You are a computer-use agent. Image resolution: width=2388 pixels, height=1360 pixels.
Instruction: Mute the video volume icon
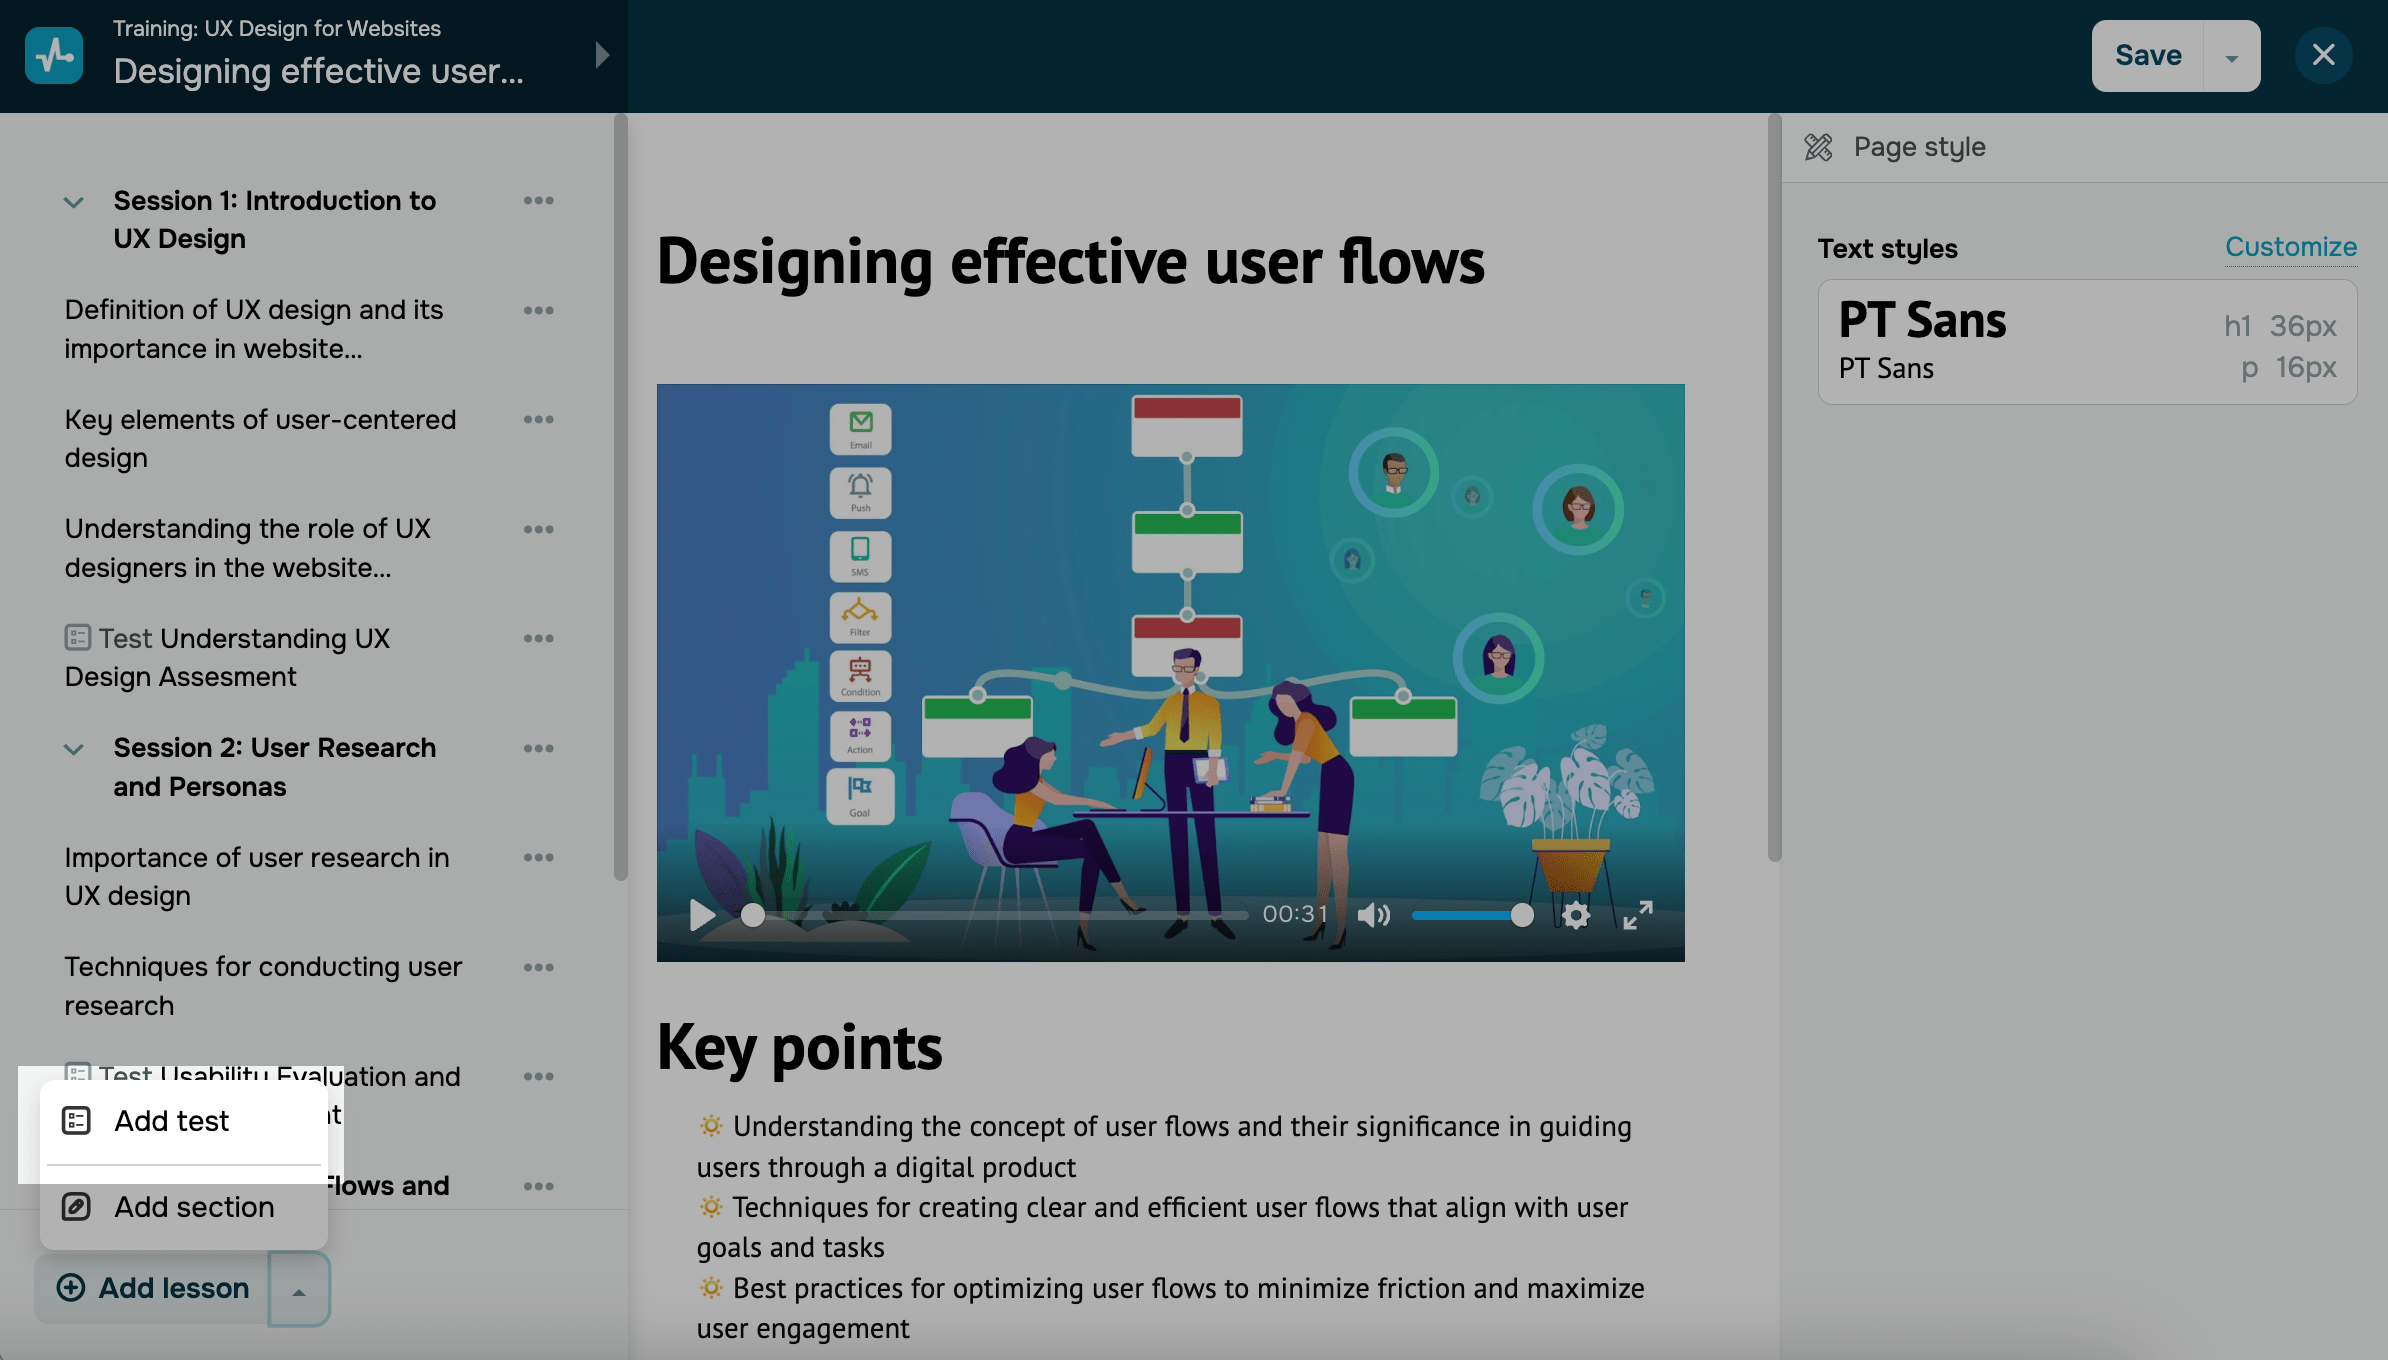click(x=1374, y=915)
